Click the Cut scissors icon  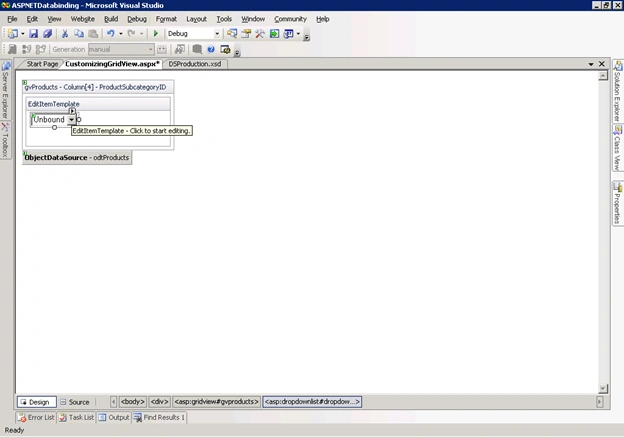click(64, 34)
